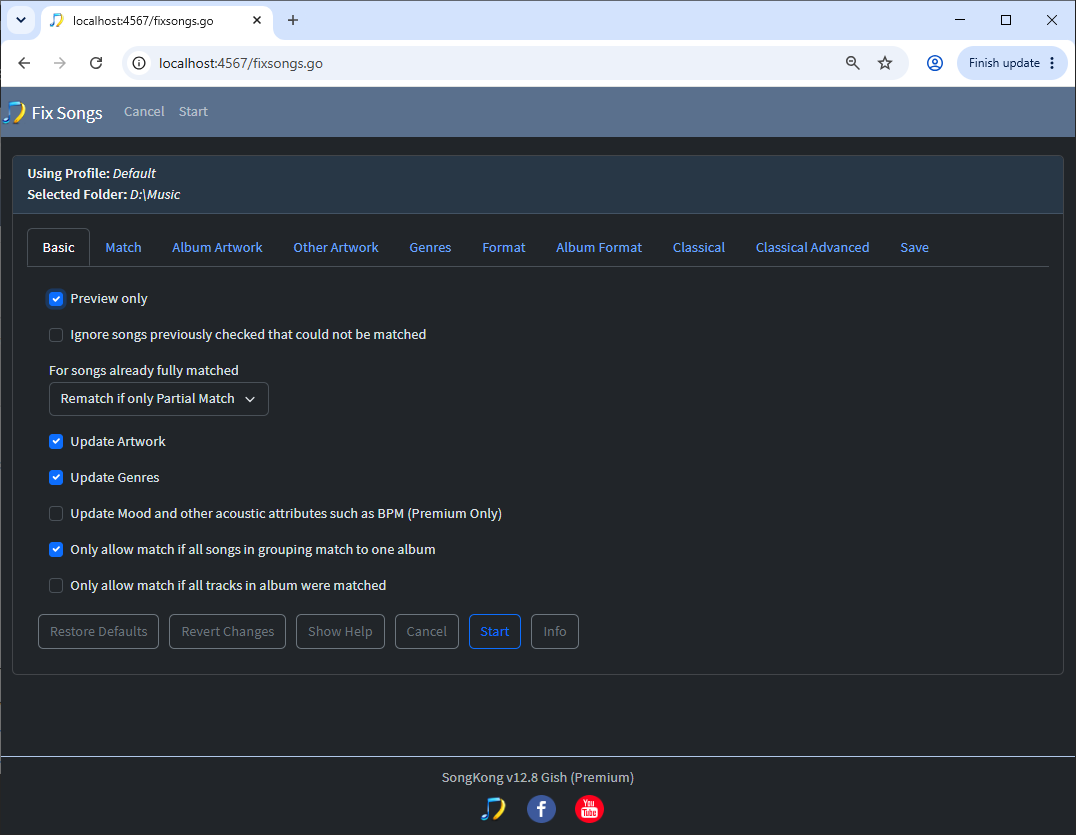The image size is (1076, 835).
Task: Switch to the Classical Advanced tab
Action: [x=812, y=248]
